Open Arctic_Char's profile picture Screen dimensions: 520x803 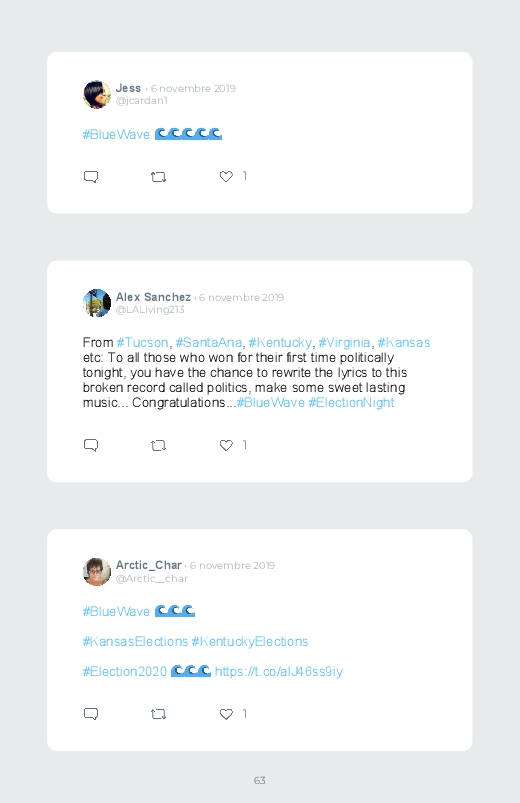coord(97,572)
